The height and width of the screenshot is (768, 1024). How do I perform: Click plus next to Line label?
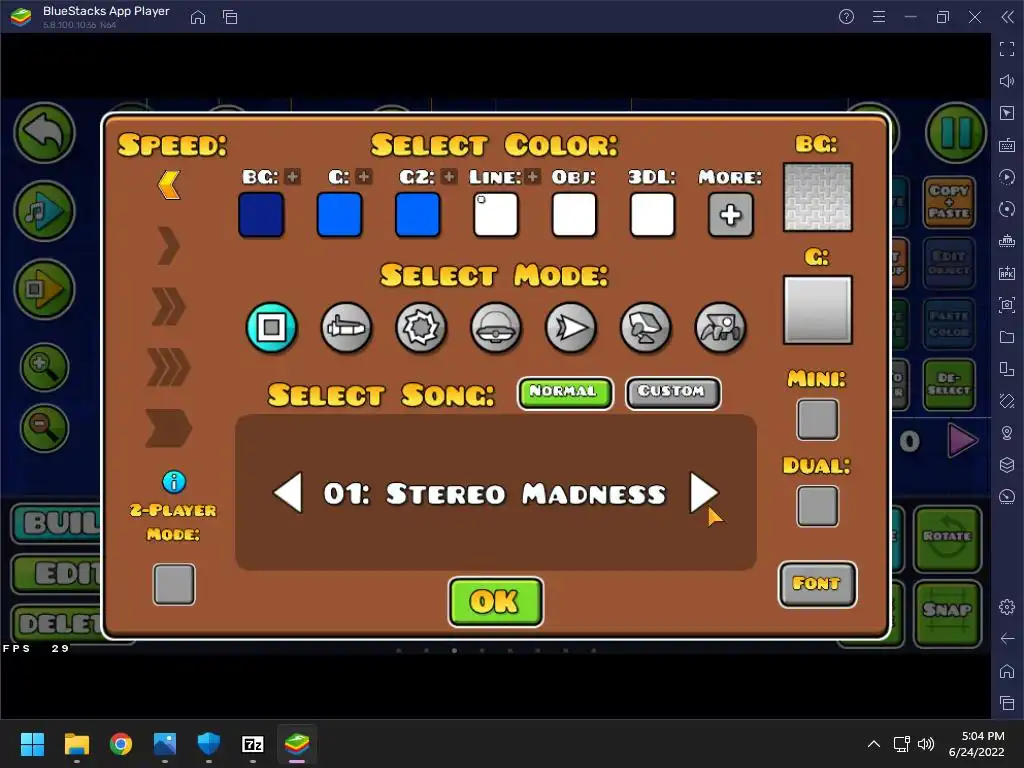click(533, 176)
